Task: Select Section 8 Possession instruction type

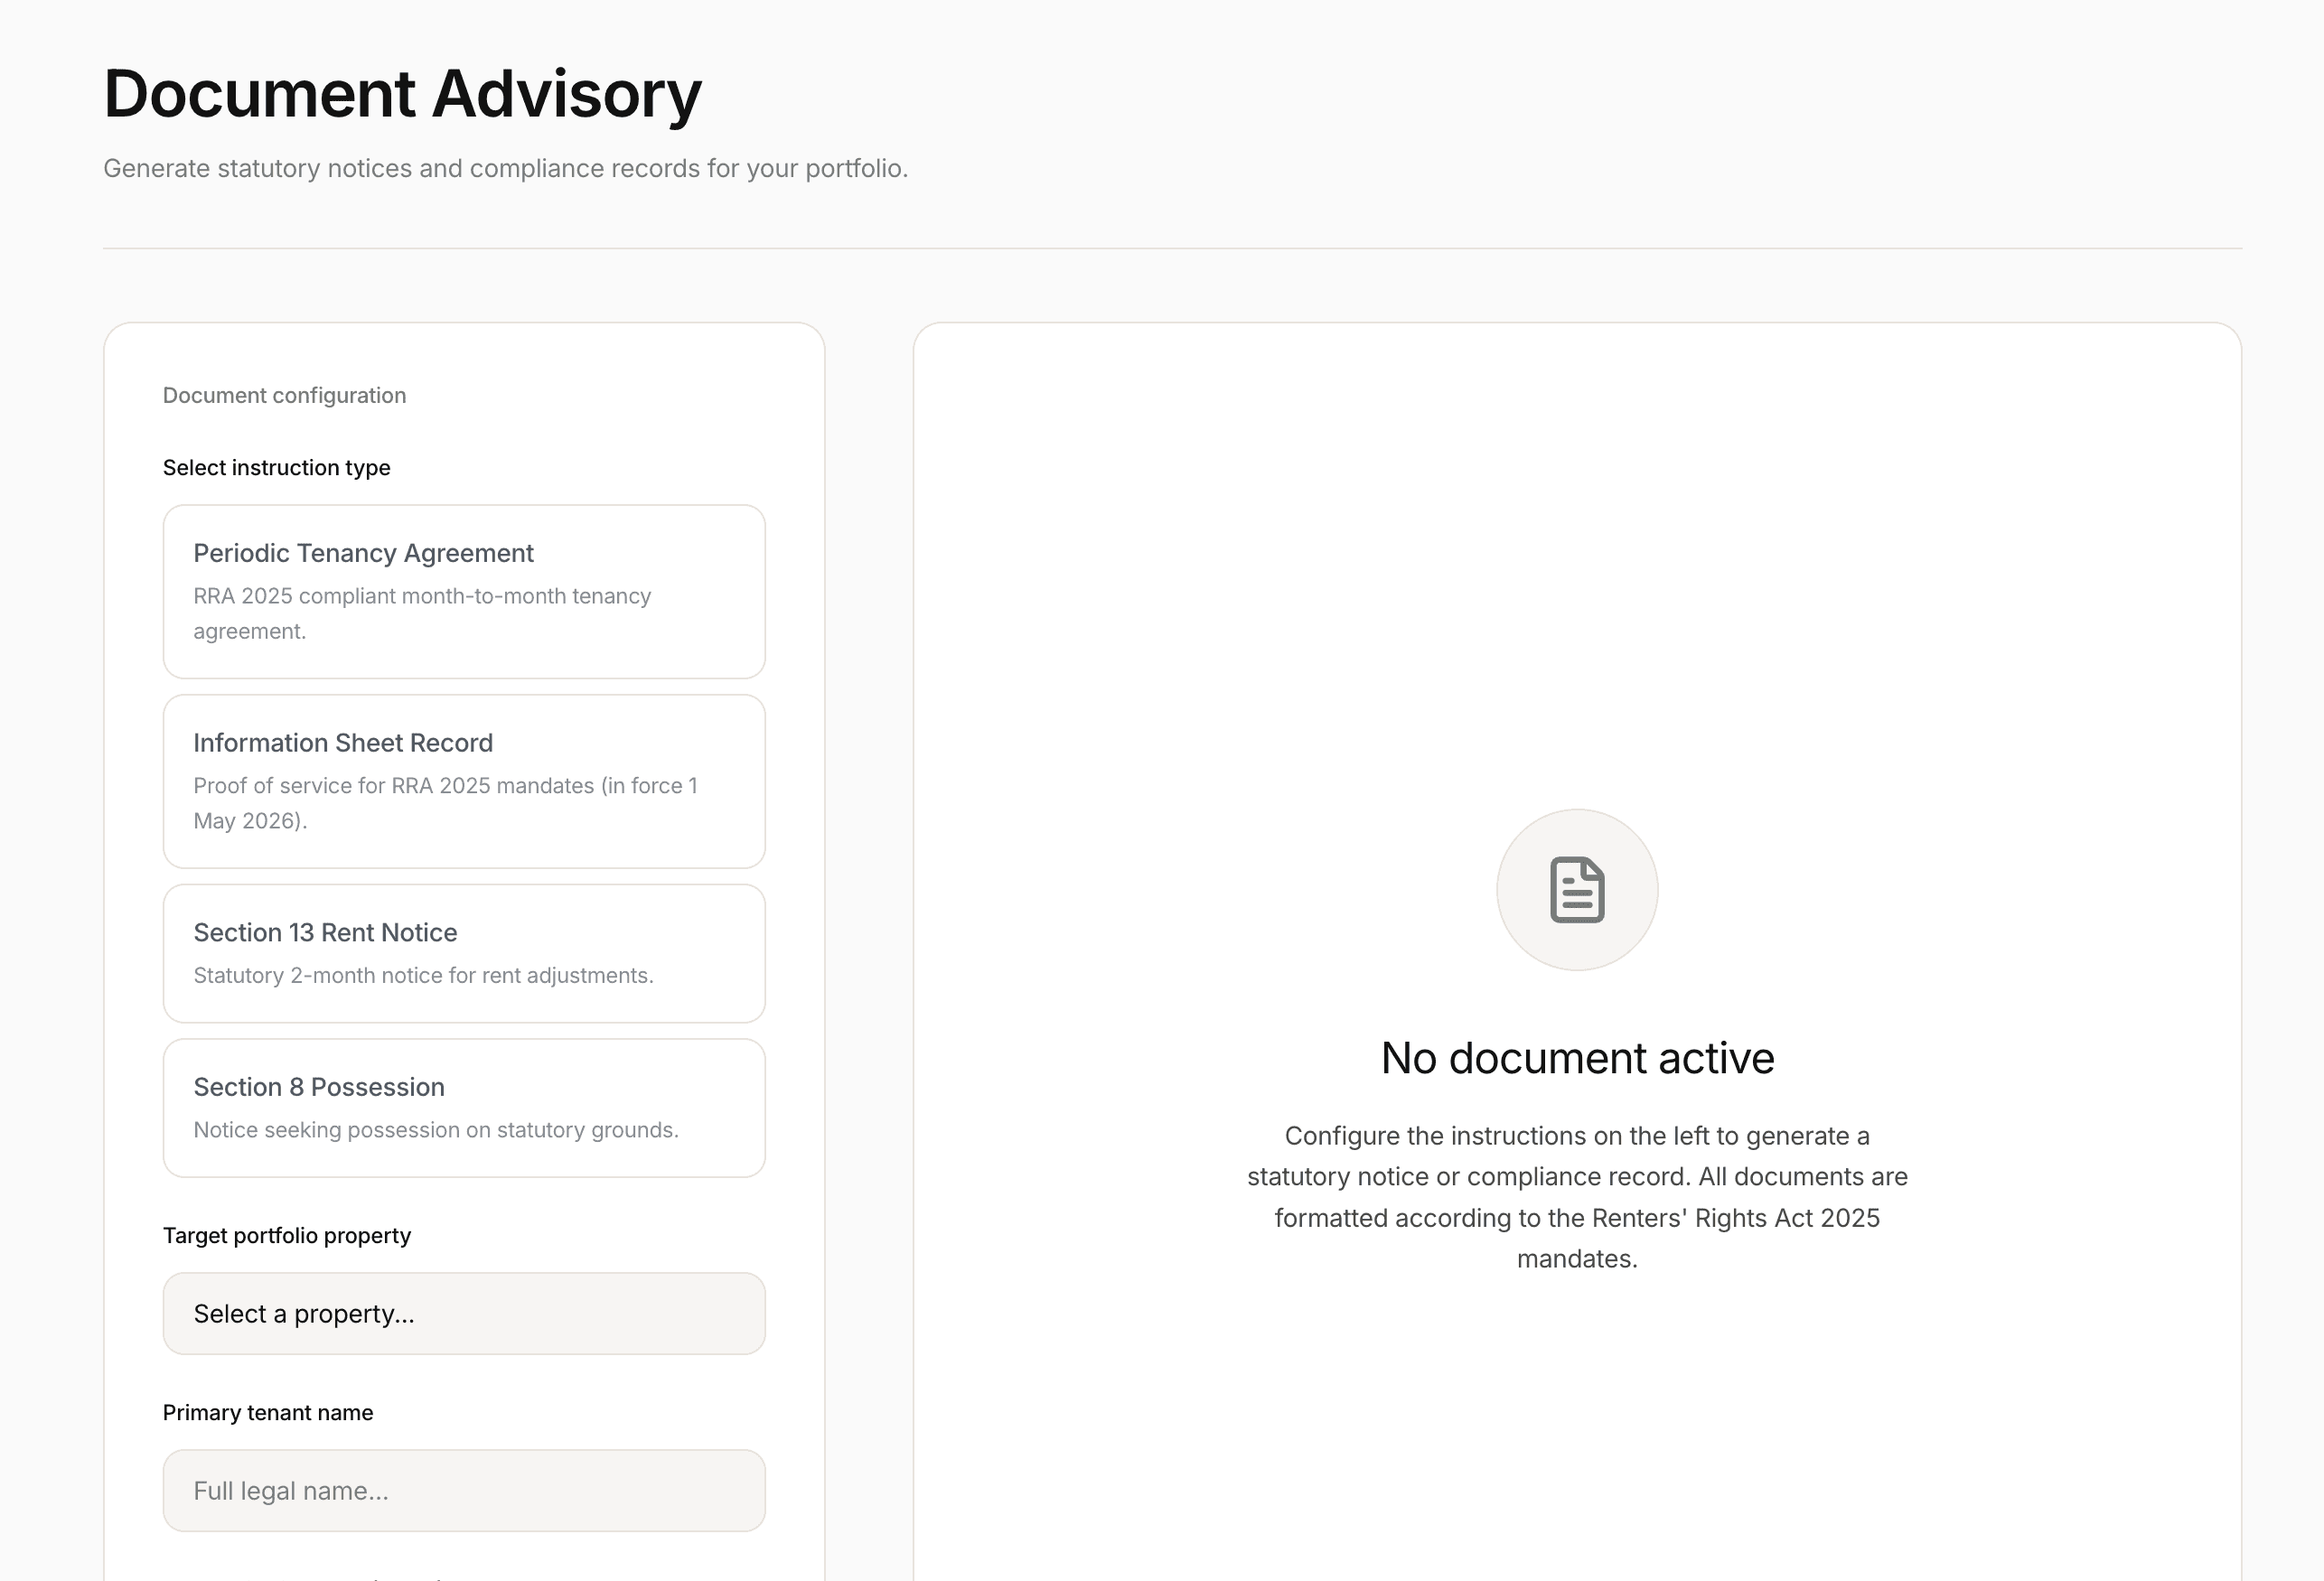Action: [x=464, y=1108]
